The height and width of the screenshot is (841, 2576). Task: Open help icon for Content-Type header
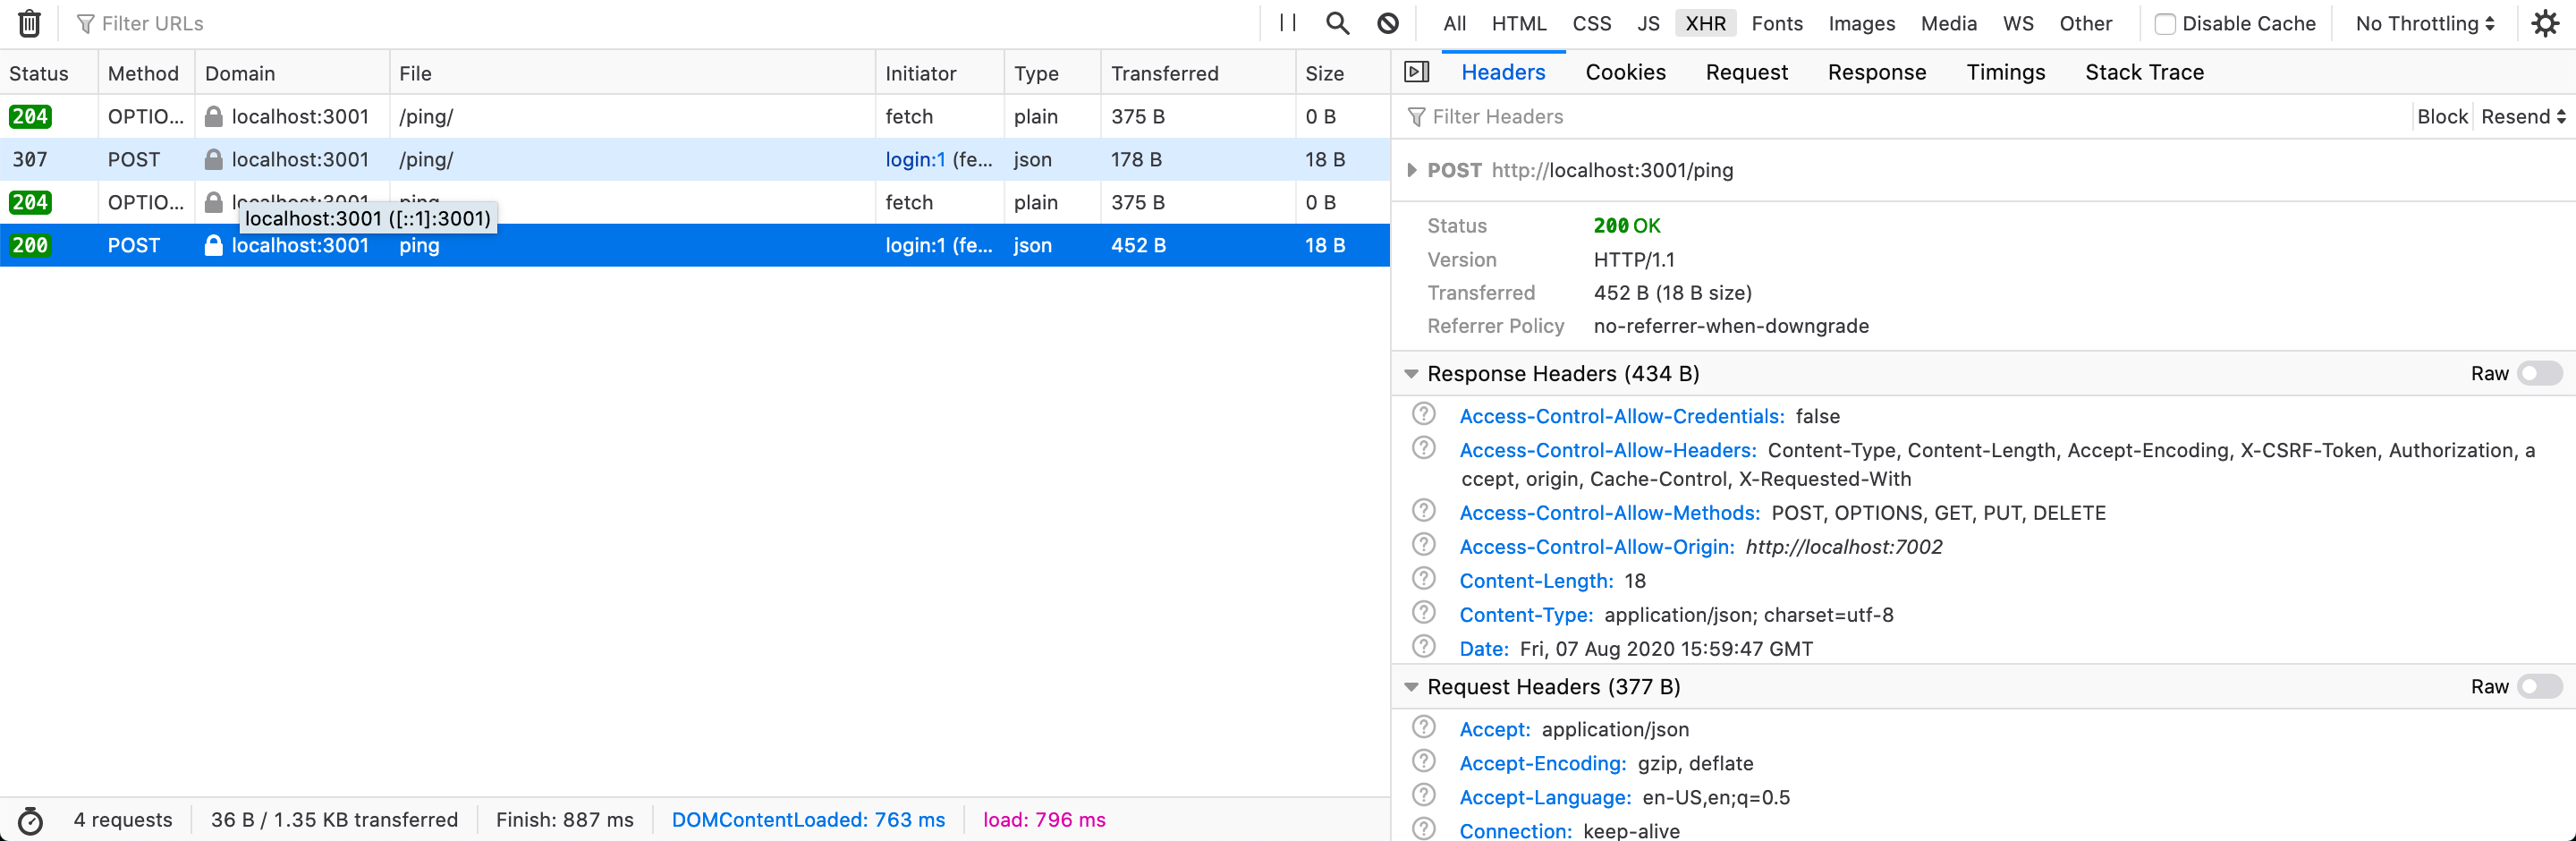point(1424,613)
